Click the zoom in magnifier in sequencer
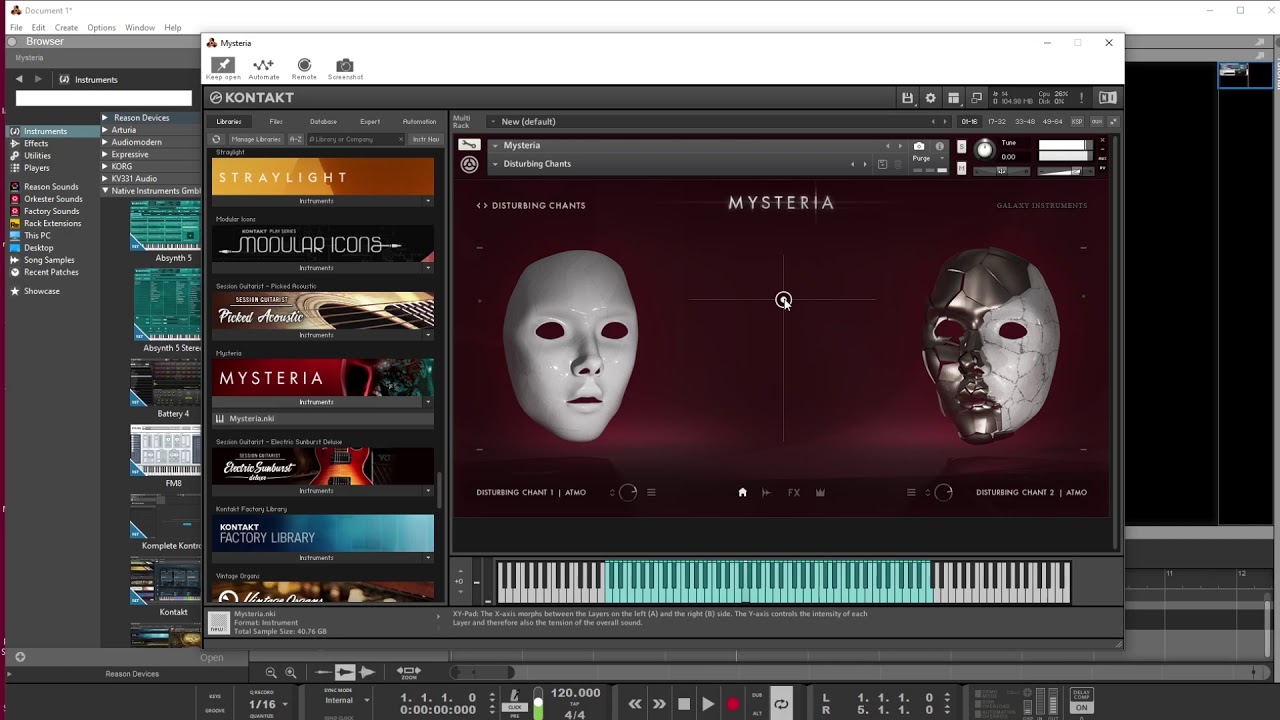The width and height of the screenshot is (1280, 720). click(x=291, y=673)
